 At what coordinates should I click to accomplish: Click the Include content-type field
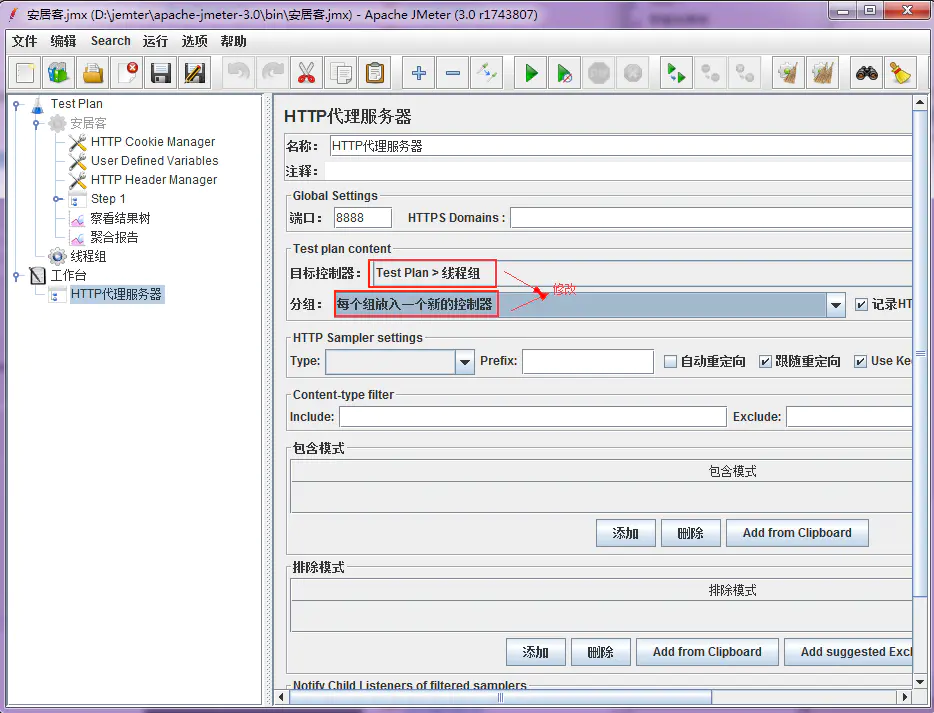tap(533, 417)
